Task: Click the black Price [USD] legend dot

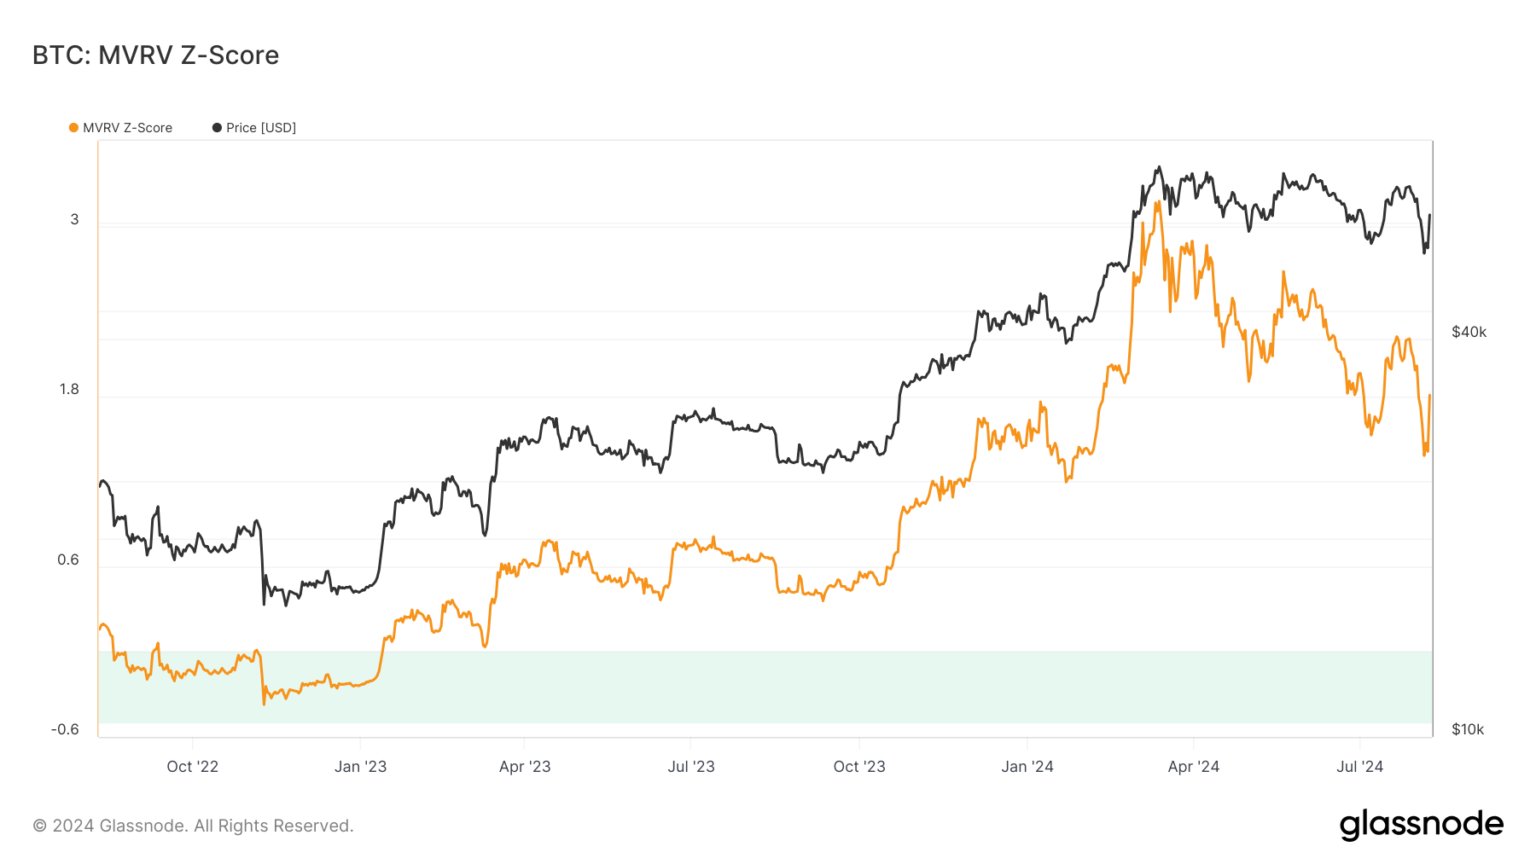Action: point(216,128)
